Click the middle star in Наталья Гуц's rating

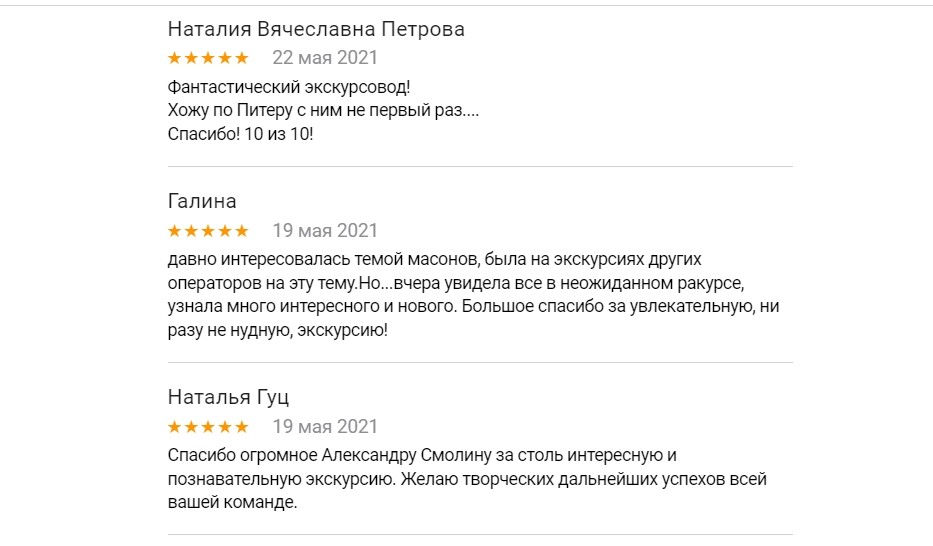[208, 427]
